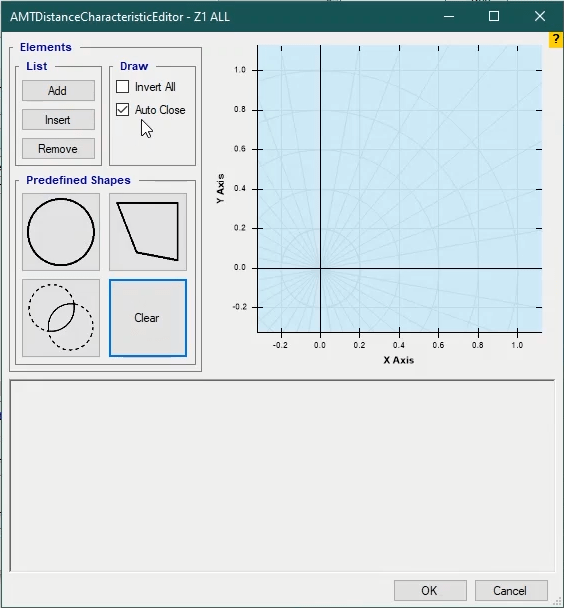
Task: Select the predefined quadrilateral shape
Action: point(148,232)
